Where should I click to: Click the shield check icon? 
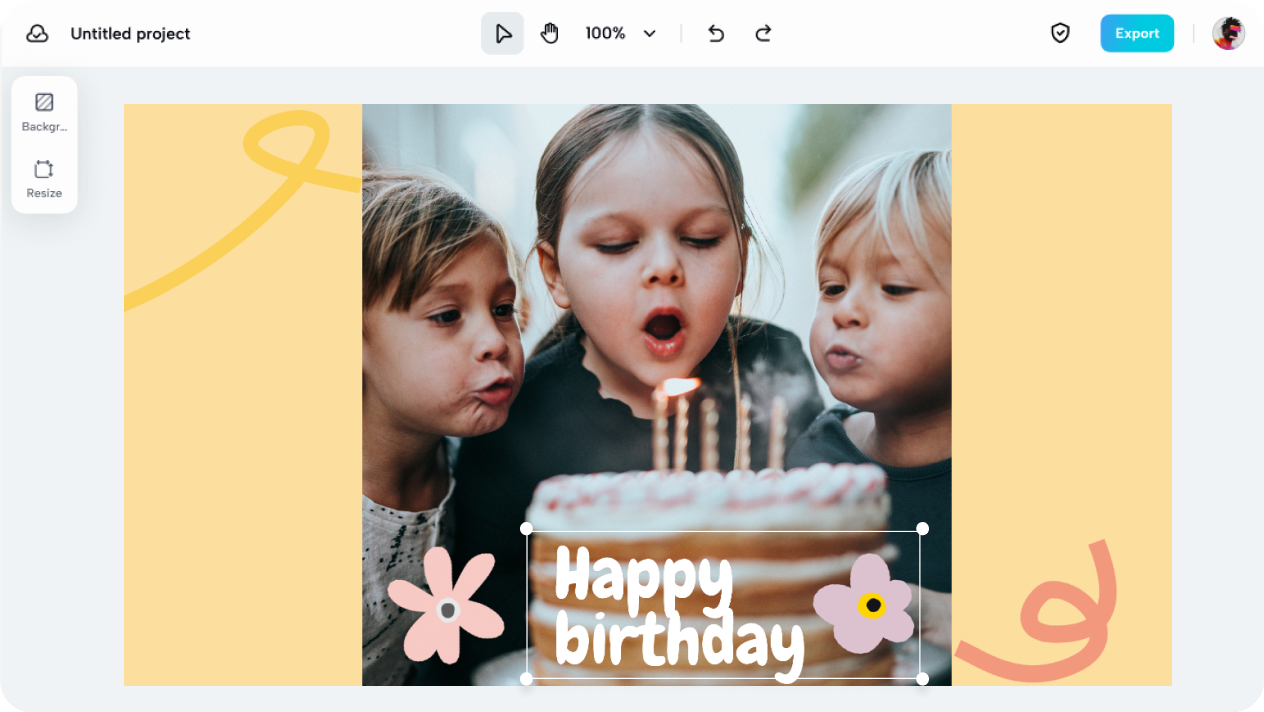tap(1060, 33)
